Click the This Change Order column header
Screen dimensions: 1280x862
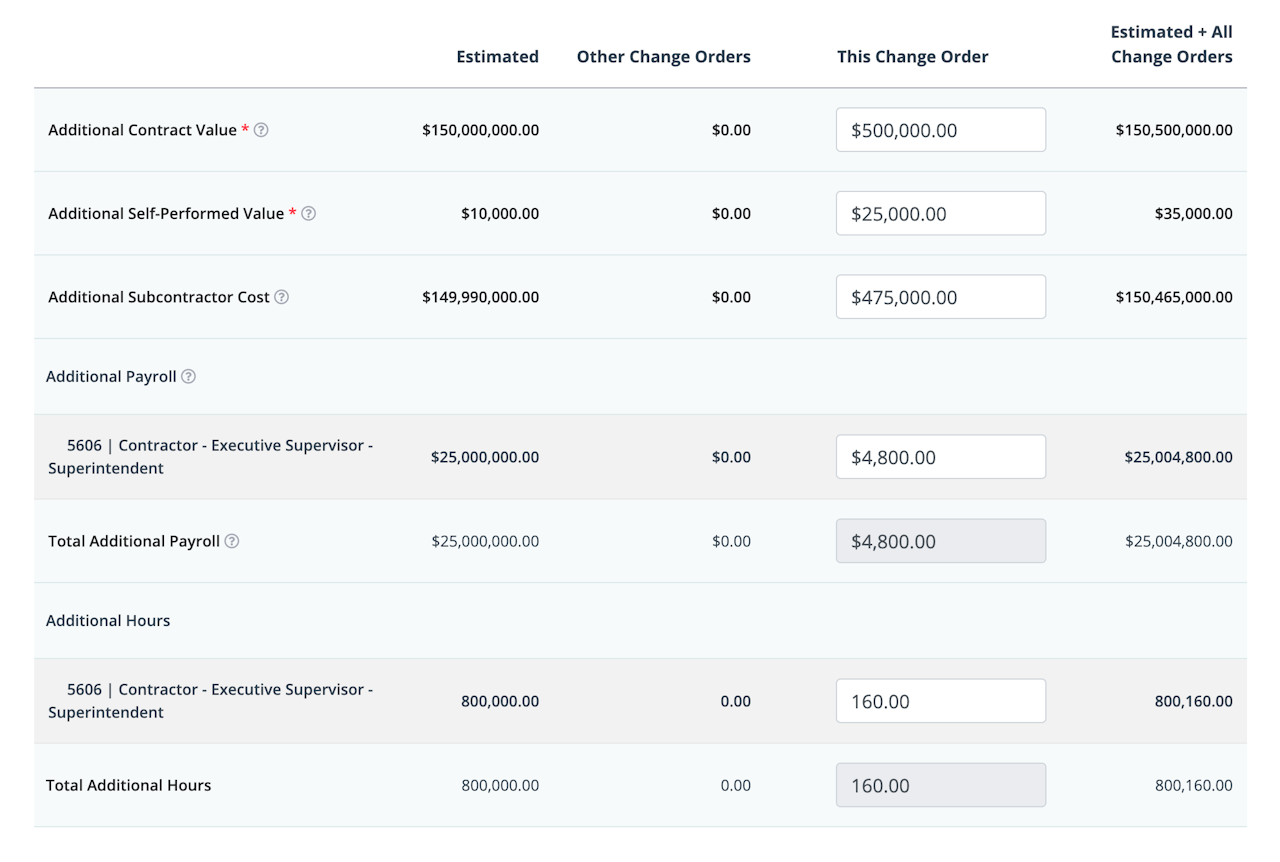912,57
